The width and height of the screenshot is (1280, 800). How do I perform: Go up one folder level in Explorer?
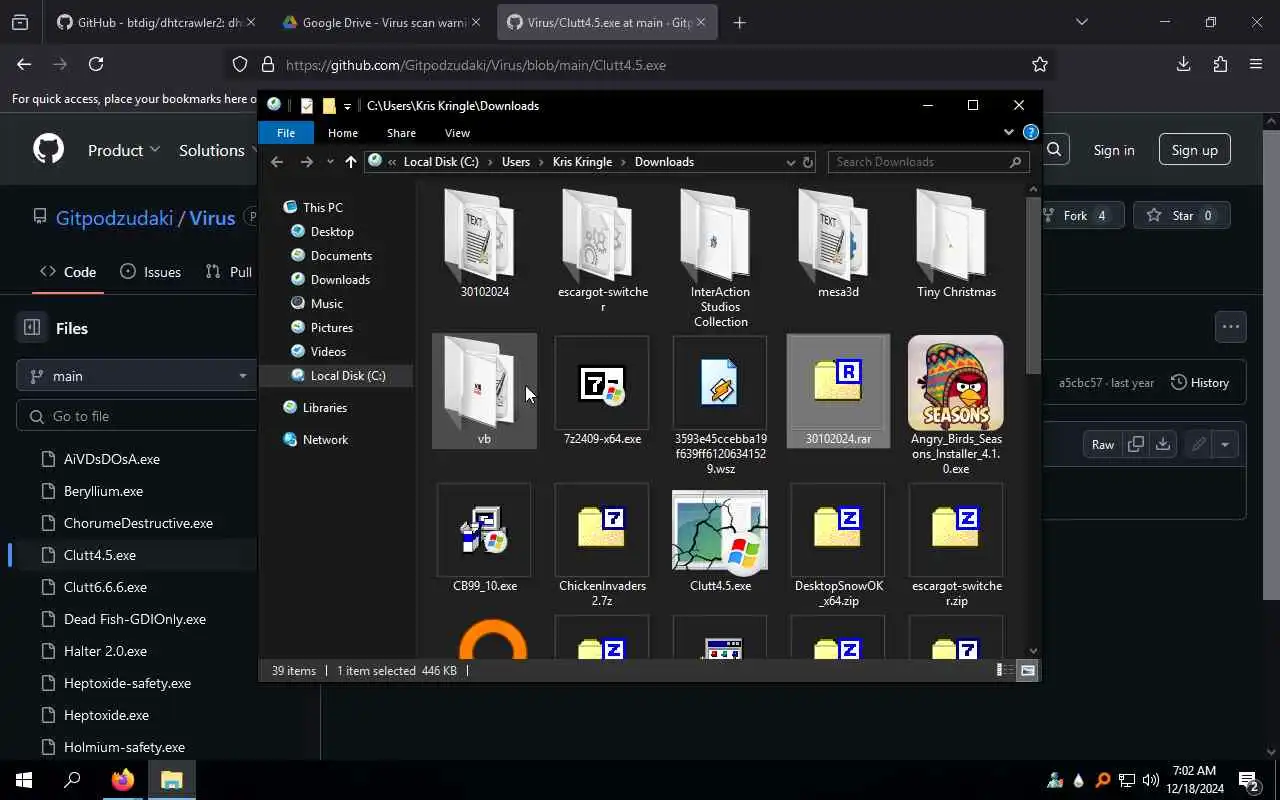pos(350,162)
